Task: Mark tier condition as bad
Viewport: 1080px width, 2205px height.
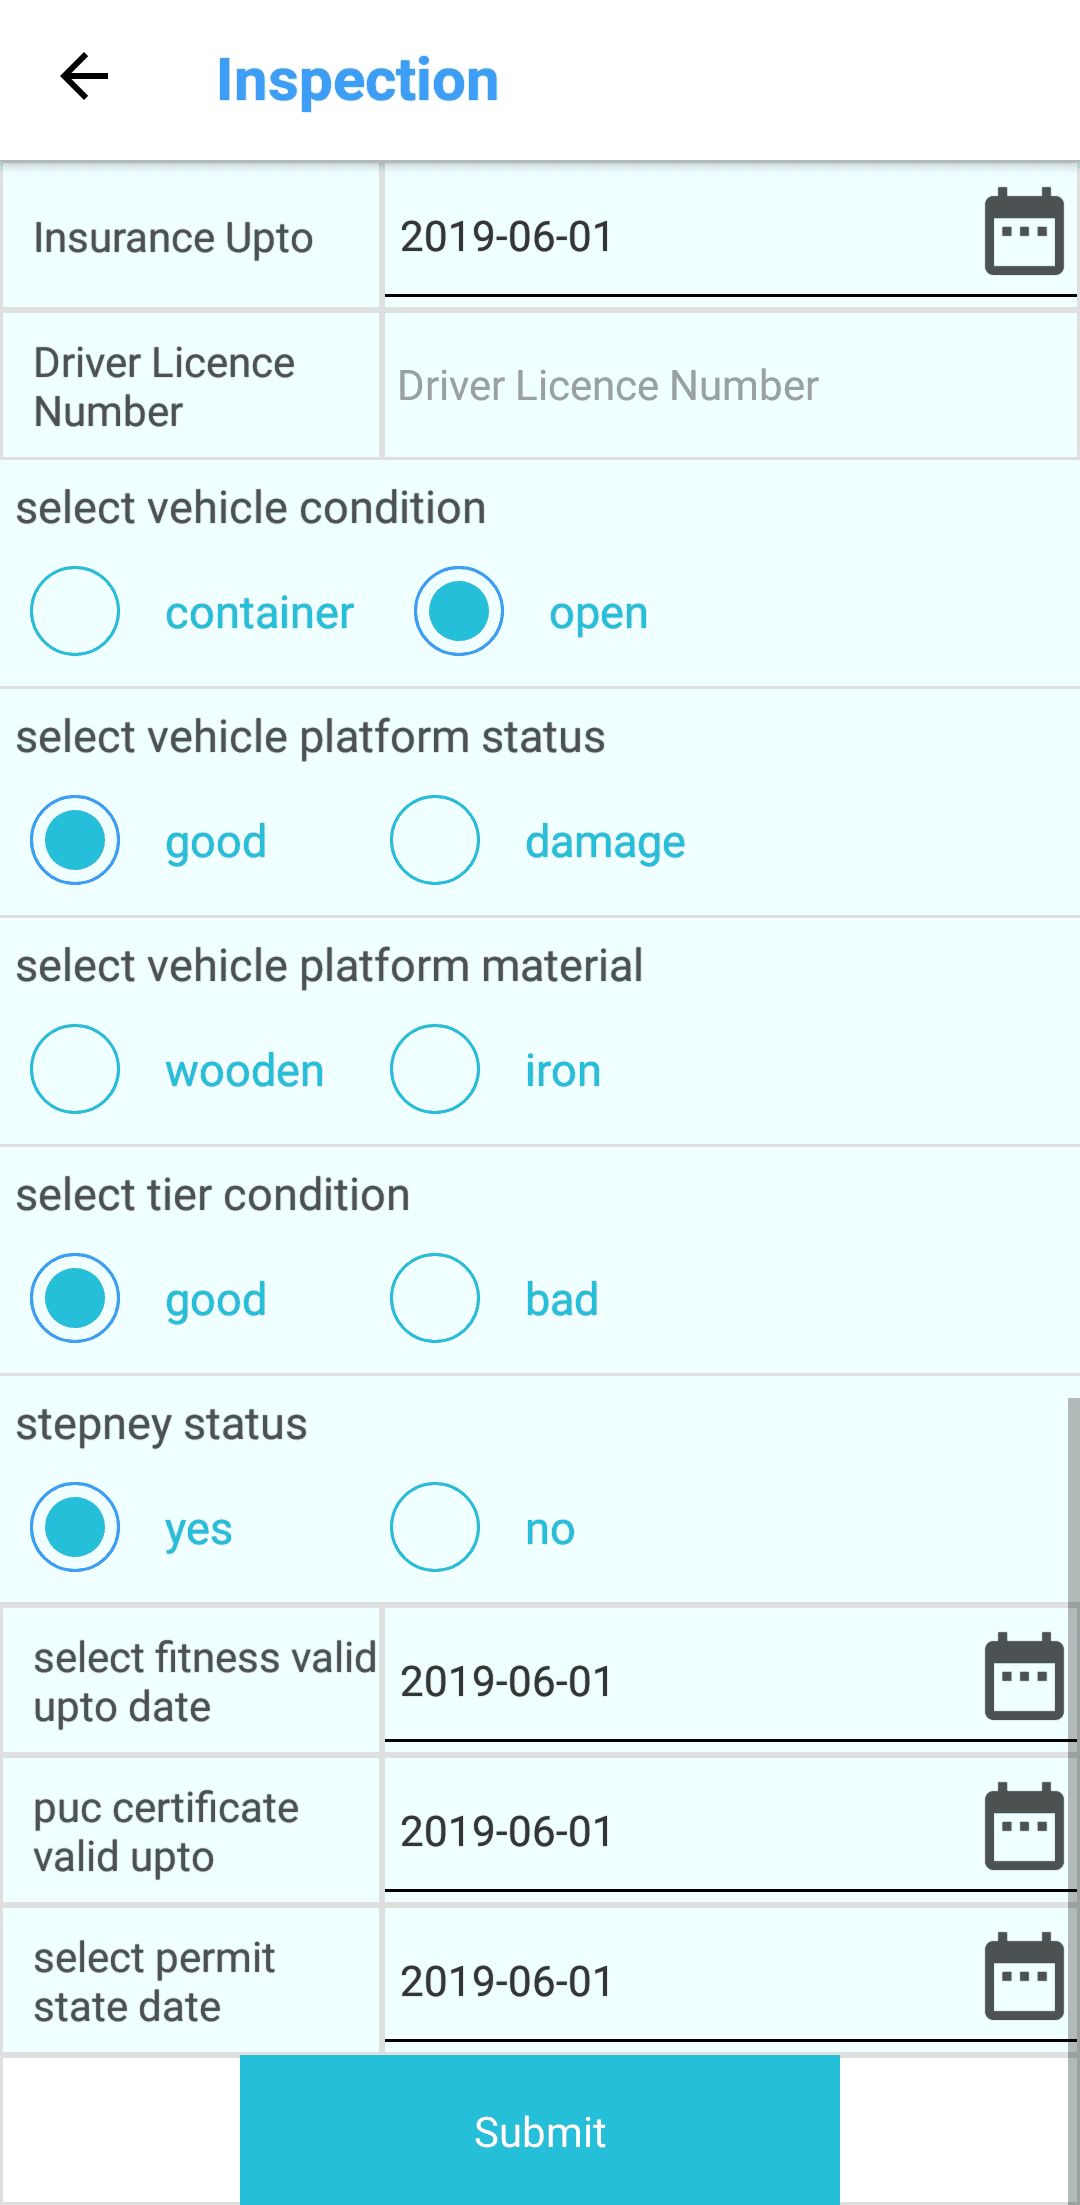Action: (435, 1298)
